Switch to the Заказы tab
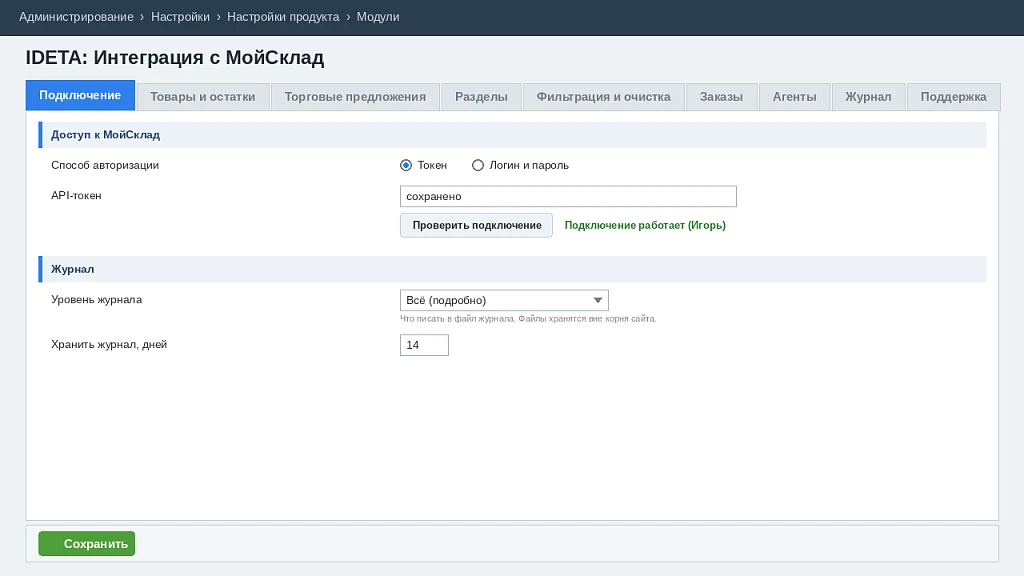The height and width of the screenshot is (576, 1024). click(x=722, y=97)
